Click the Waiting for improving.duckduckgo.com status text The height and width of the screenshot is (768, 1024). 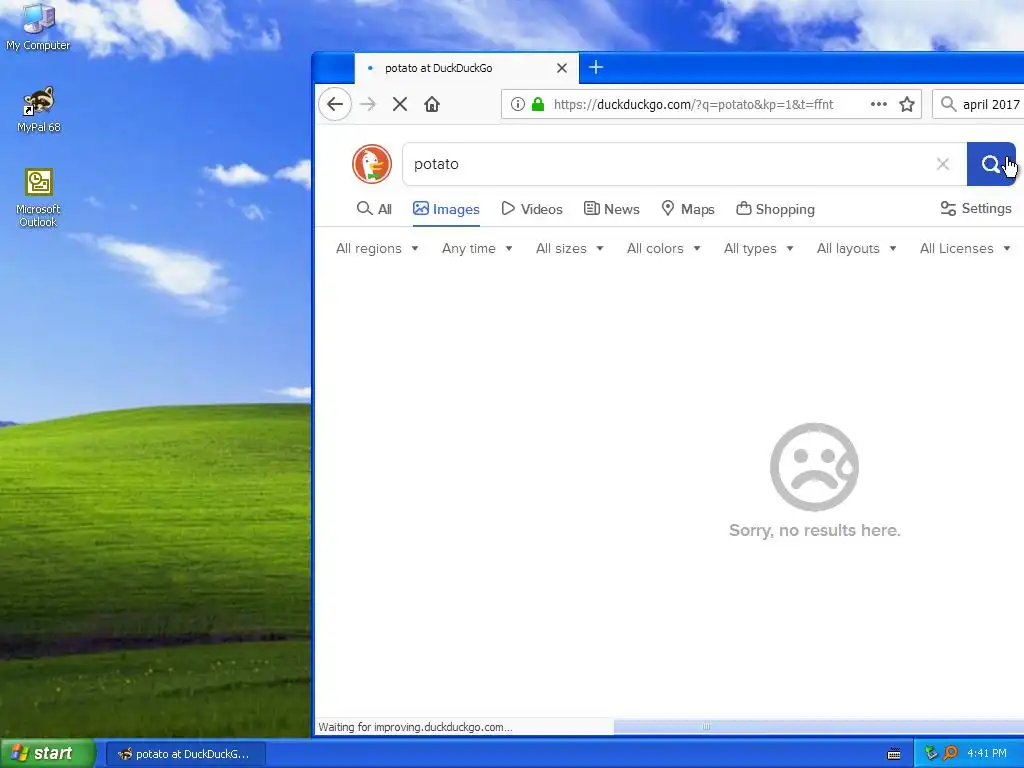pyautogui.click(x=415, y=727)
